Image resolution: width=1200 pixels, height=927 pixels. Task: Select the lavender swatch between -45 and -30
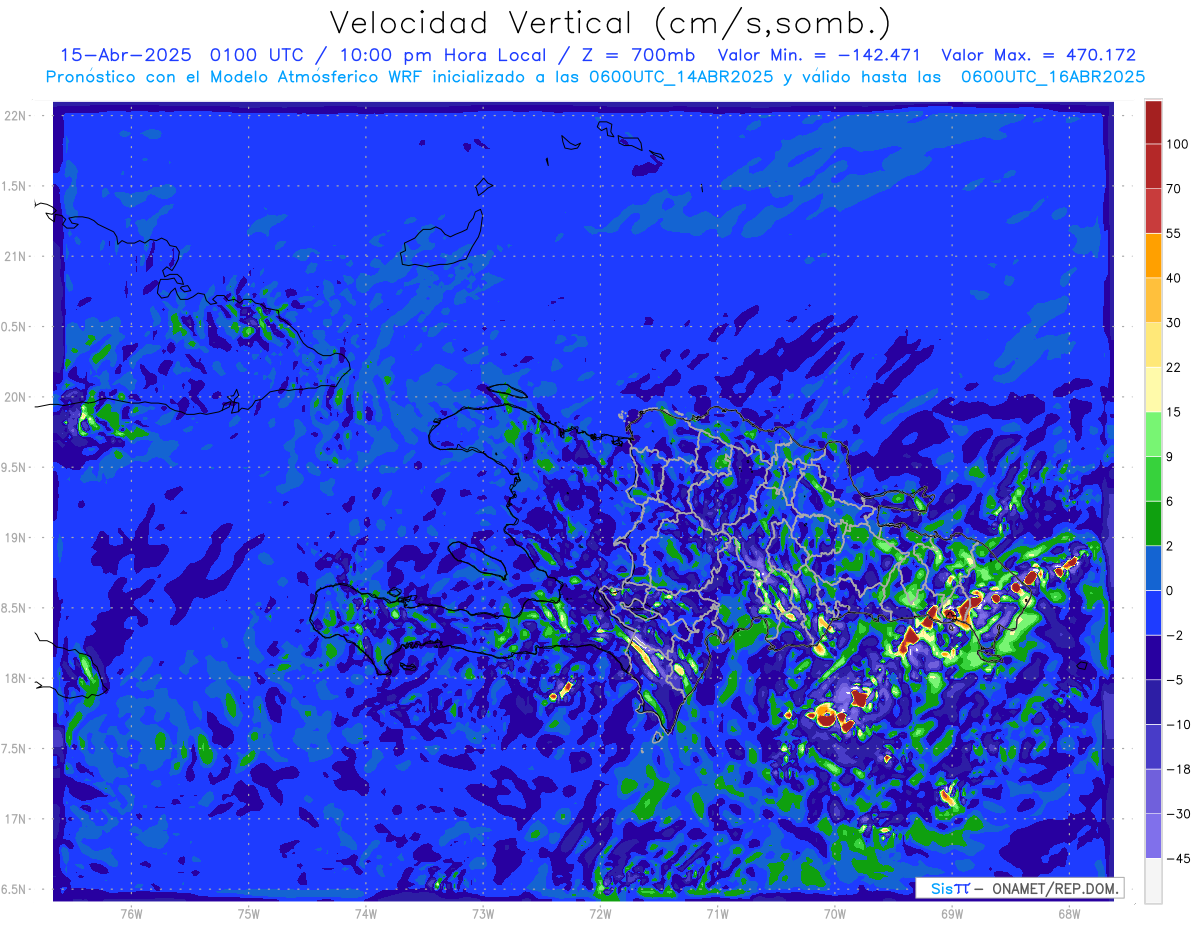click(1153, 836)
